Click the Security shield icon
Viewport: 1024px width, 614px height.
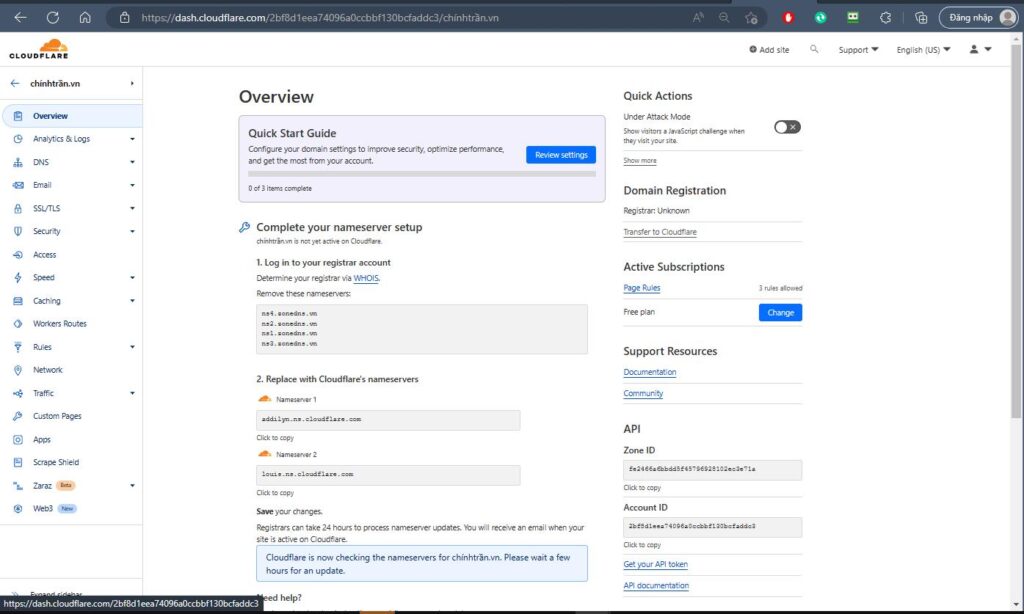(x=20, y=231)
